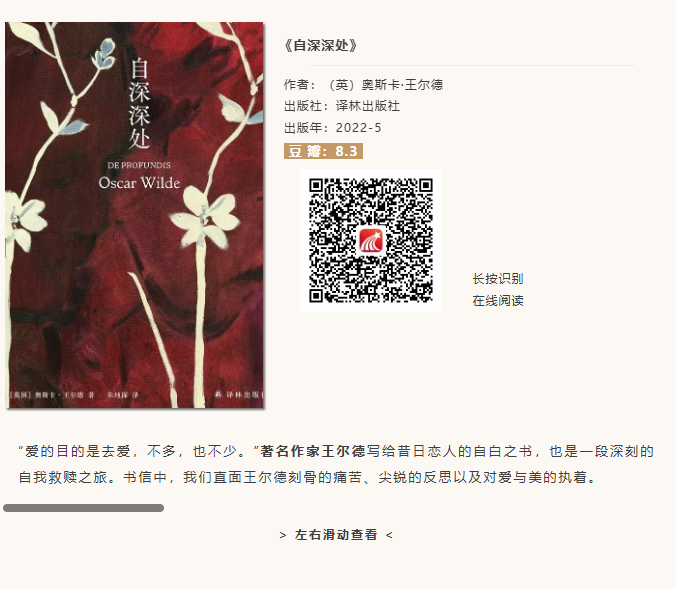Click the Oscar Wilde text on the cover
The width and height of the screenshot is (677, 589).
[x=139, y=183]
